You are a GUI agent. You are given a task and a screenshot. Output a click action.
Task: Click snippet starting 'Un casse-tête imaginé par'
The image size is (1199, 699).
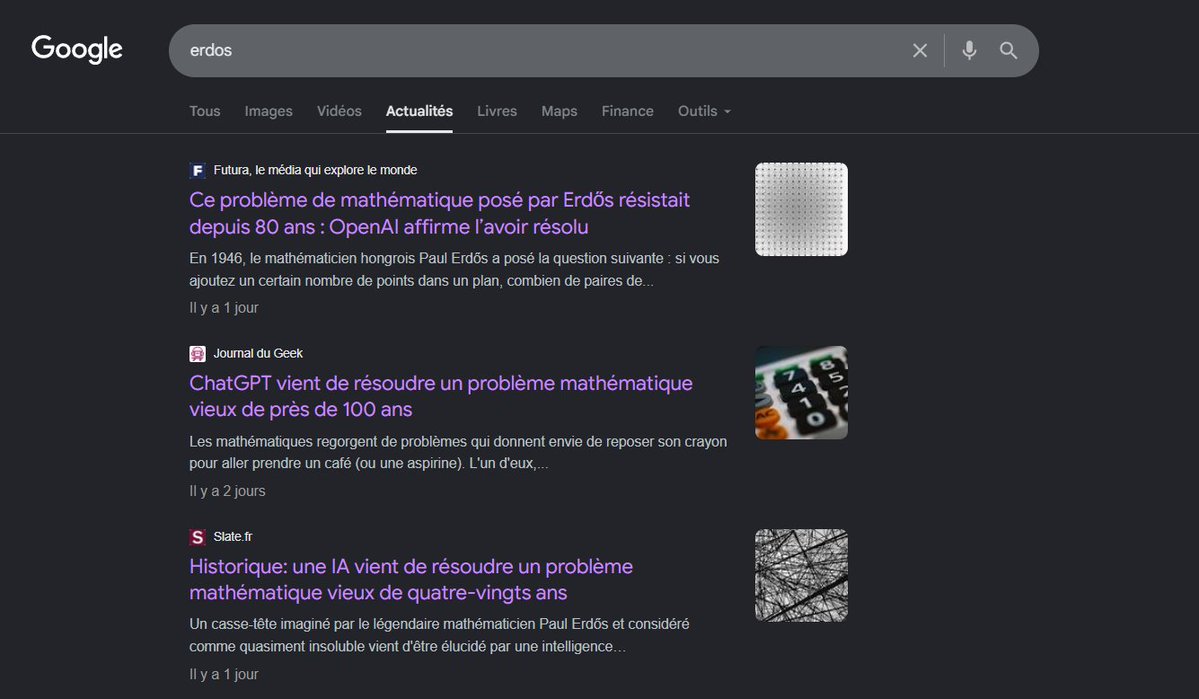(440, 635)
